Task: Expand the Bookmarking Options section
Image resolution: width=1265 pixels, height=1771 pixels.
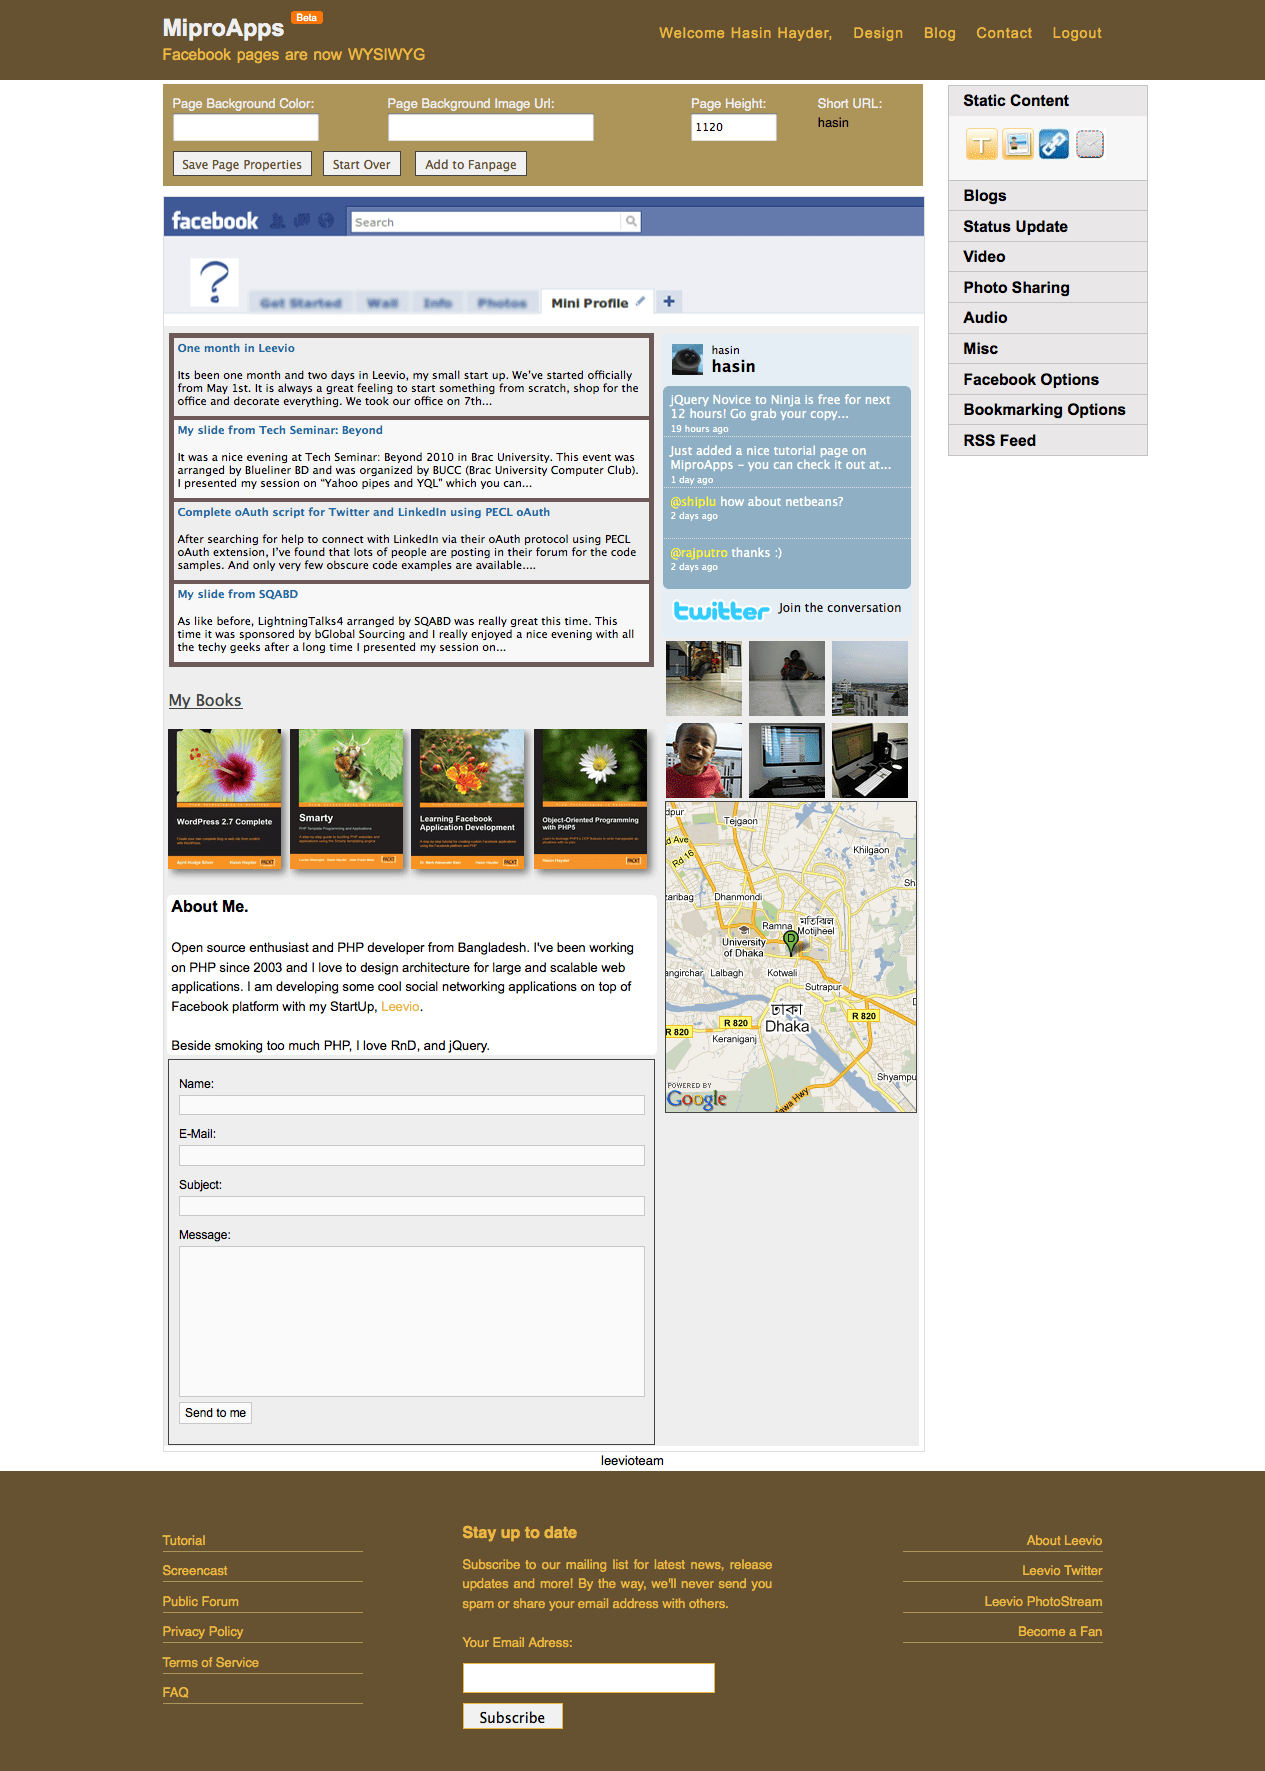Action: (x=1047, y=410)
